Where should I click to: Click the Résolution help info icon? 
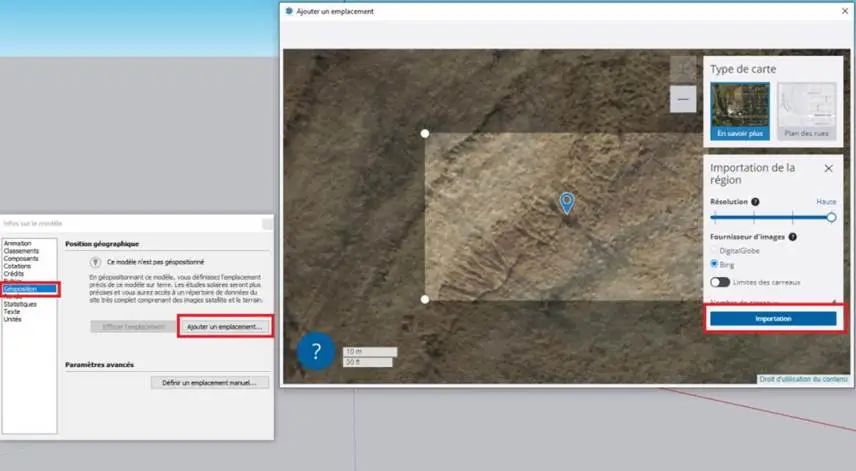point(755,202)
